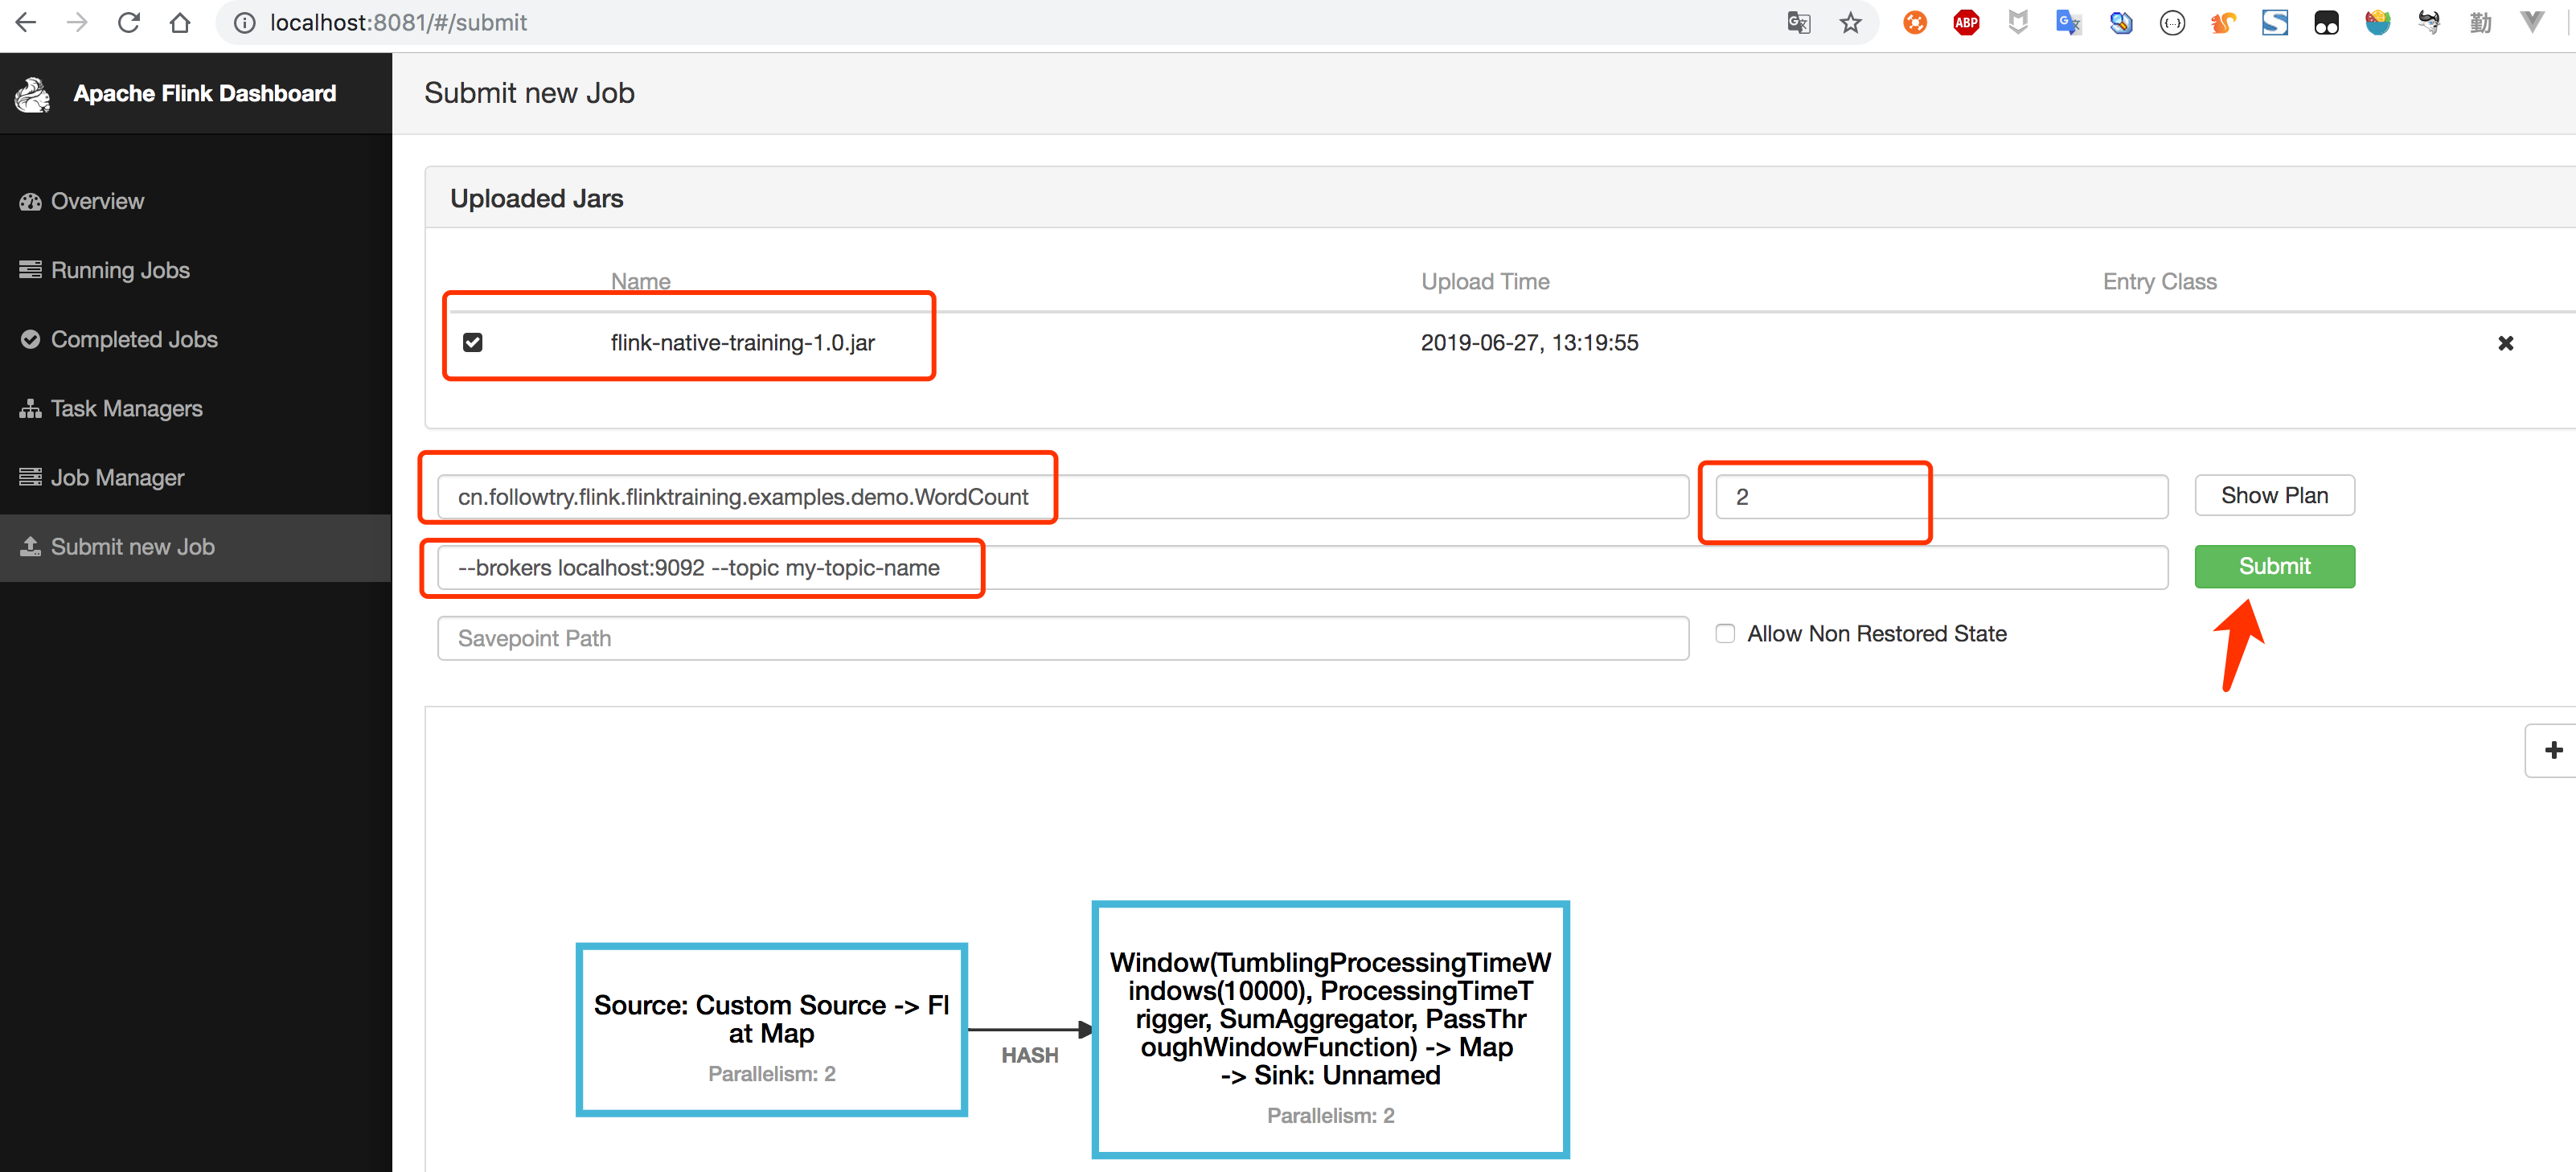
Task: Click the Google Translate page icon
Action: click(x=1798, y=22)
